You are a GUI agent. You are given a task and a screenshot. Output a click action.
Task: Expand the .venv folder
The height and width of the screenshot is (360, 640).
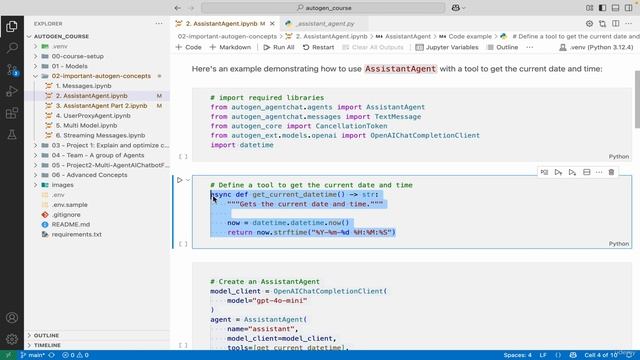(36, 46)
